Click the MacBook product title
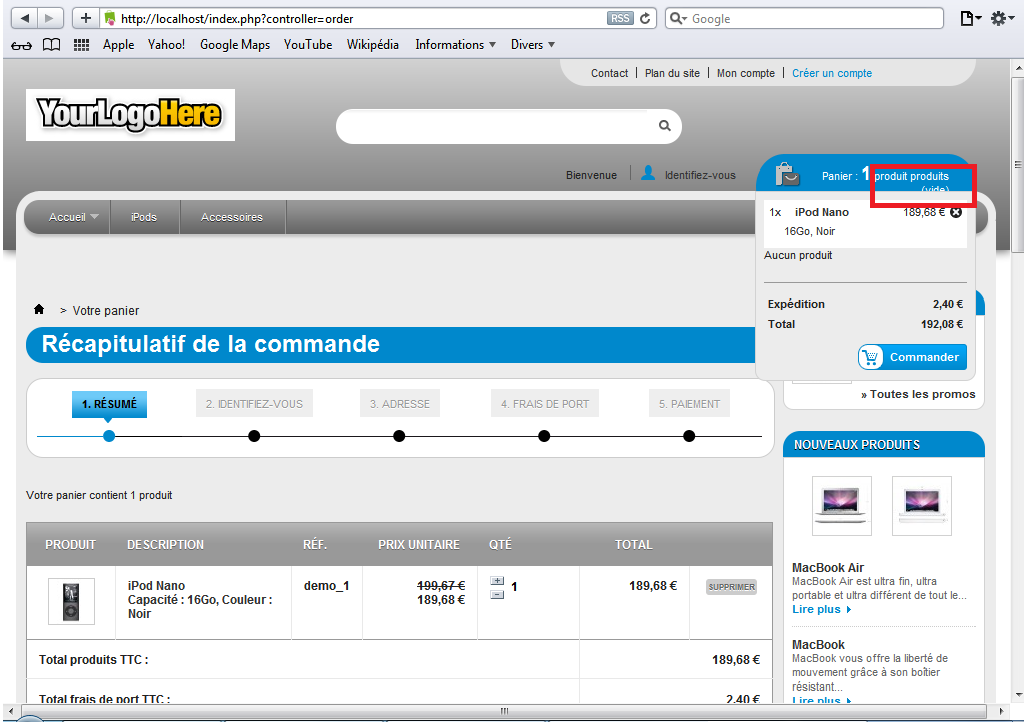This screenshot has height=722, width=1024. [818, 644]
